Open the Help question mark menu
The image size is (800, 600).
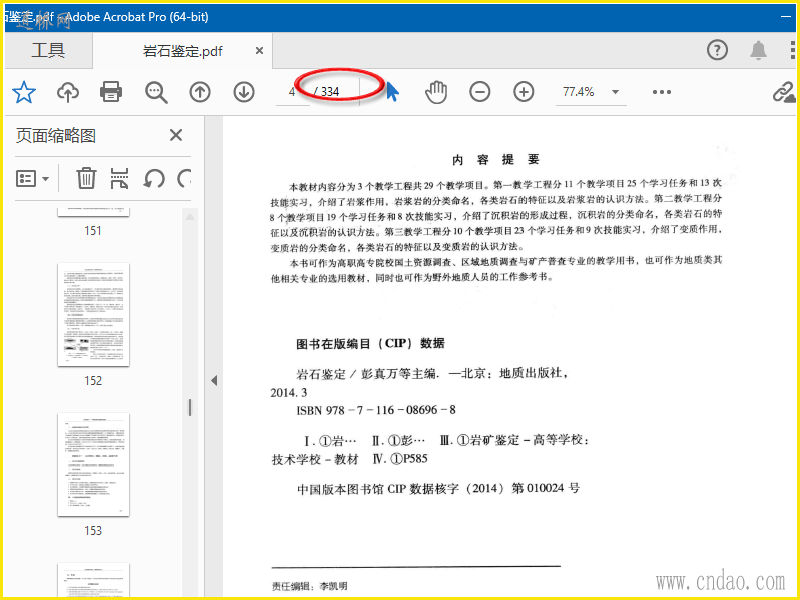(717, 50)
